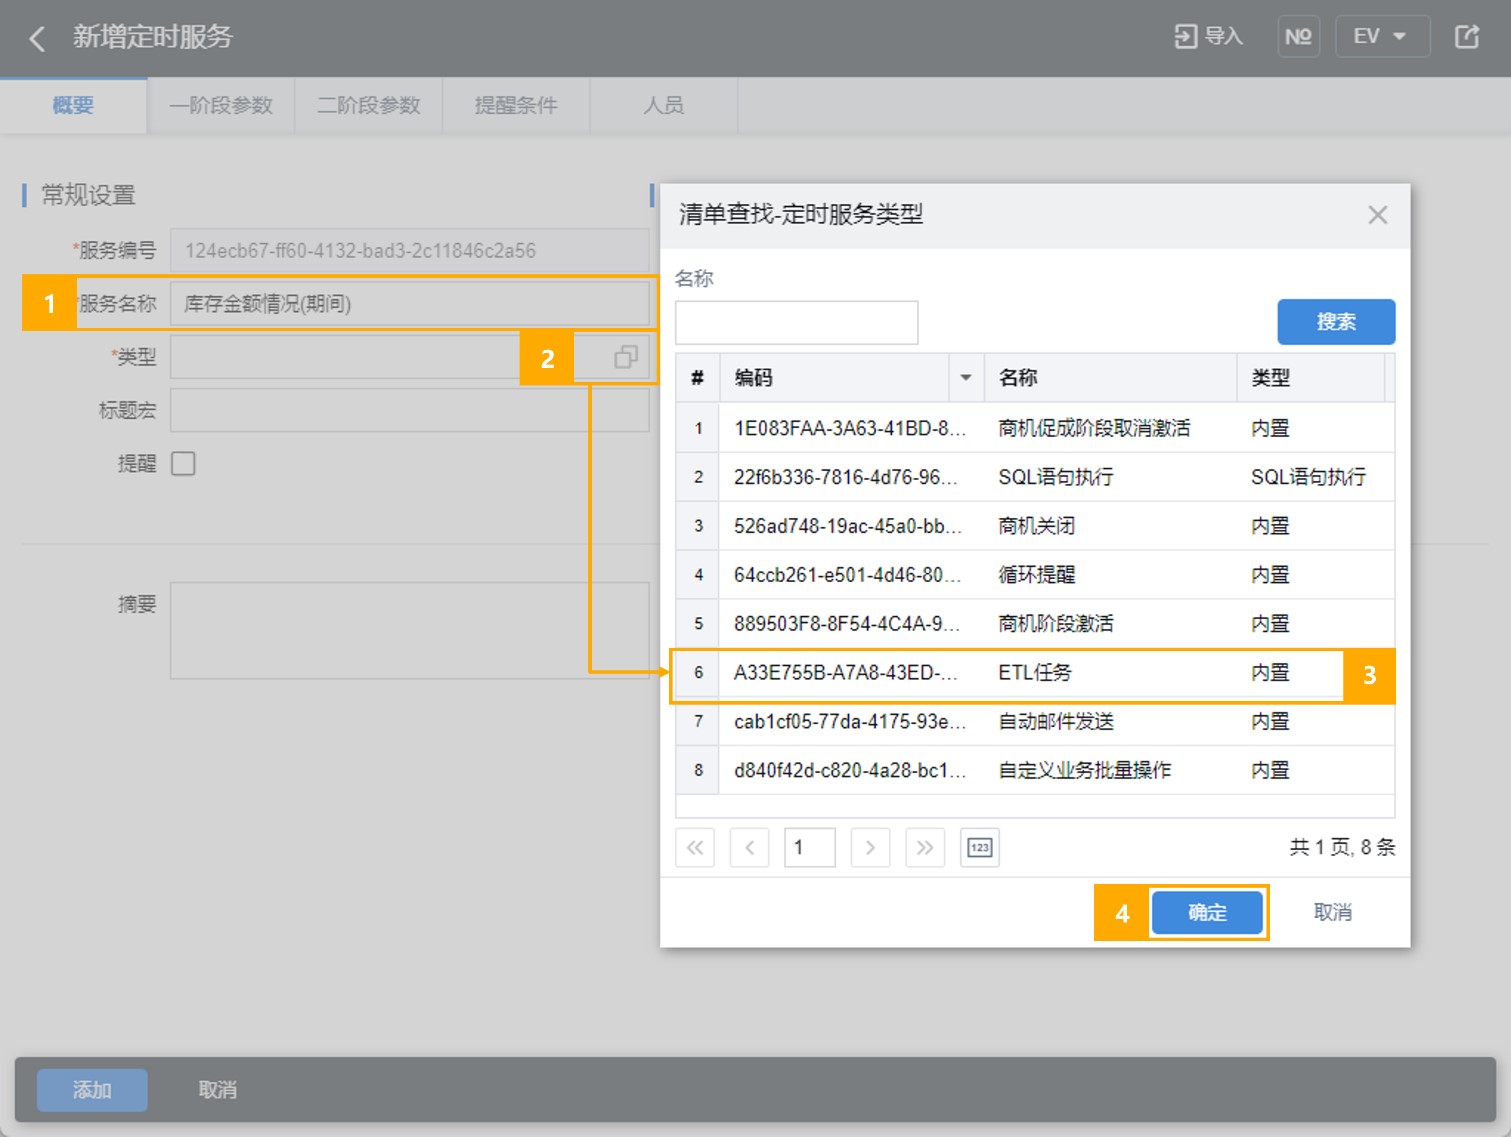Click code cell d840f42d-c820-4a28-bc1...
The width and height of the screenshot is (1511, 1137).
[x=850, y=771]
